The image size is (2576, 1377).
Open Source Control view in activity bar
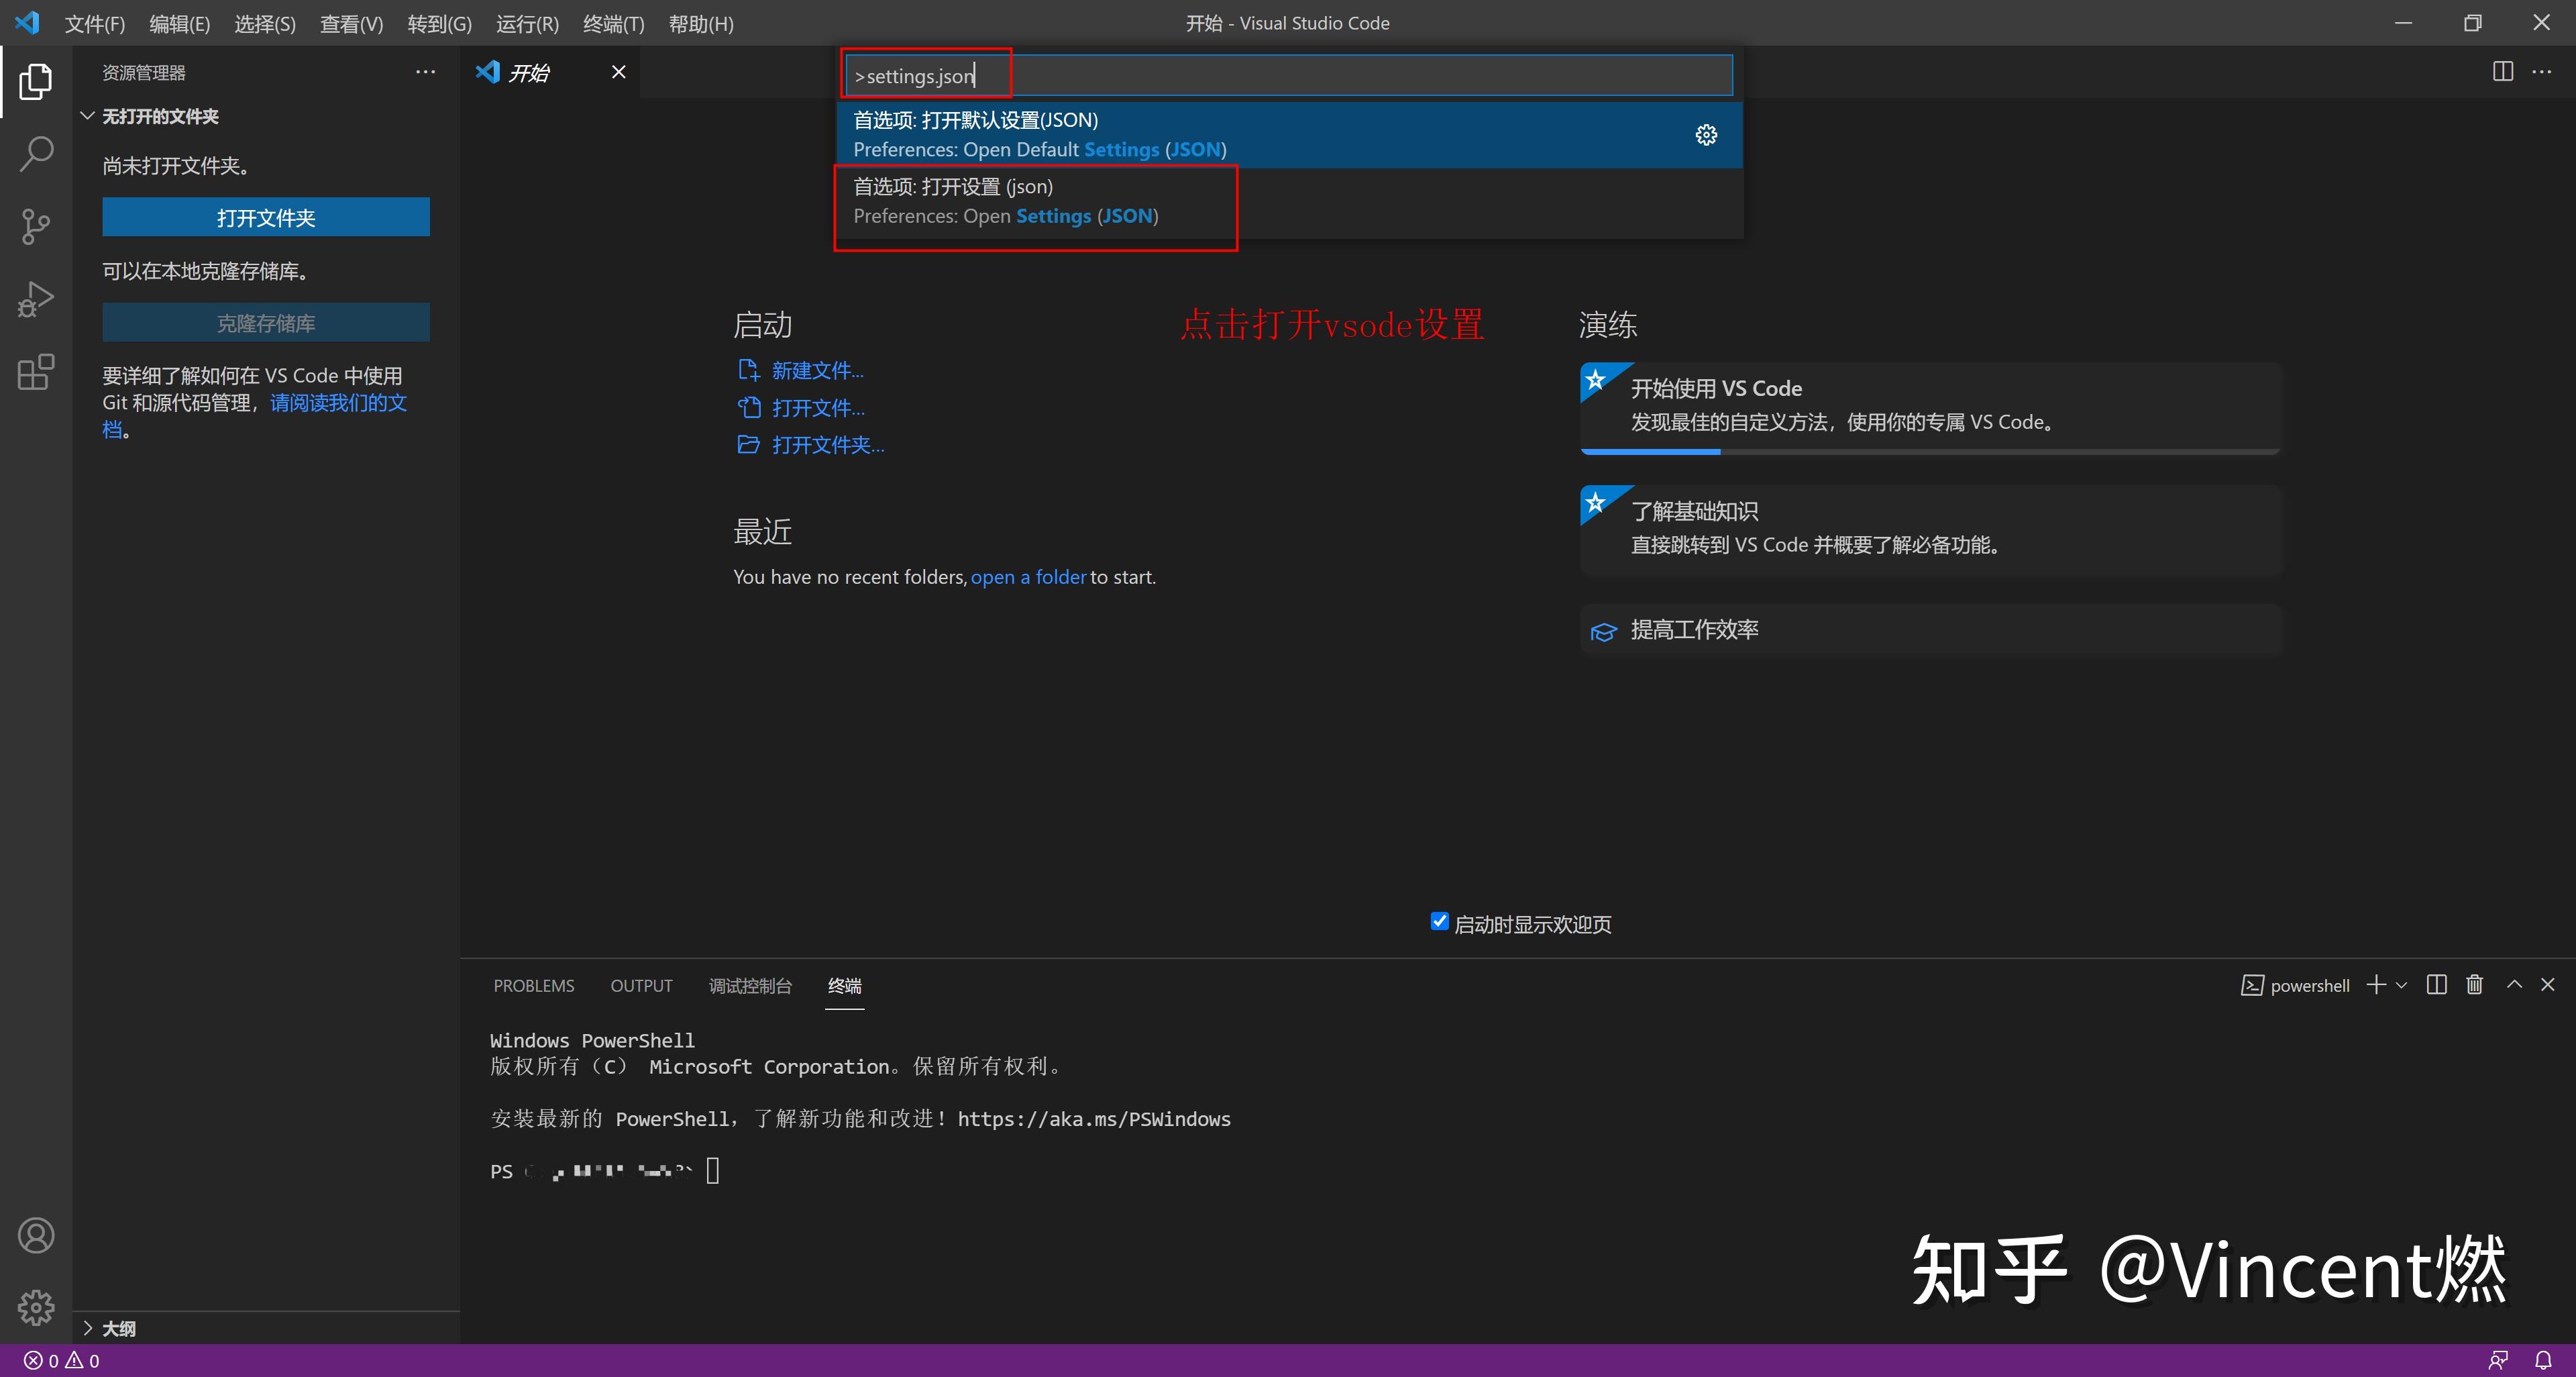pos(36,227)
